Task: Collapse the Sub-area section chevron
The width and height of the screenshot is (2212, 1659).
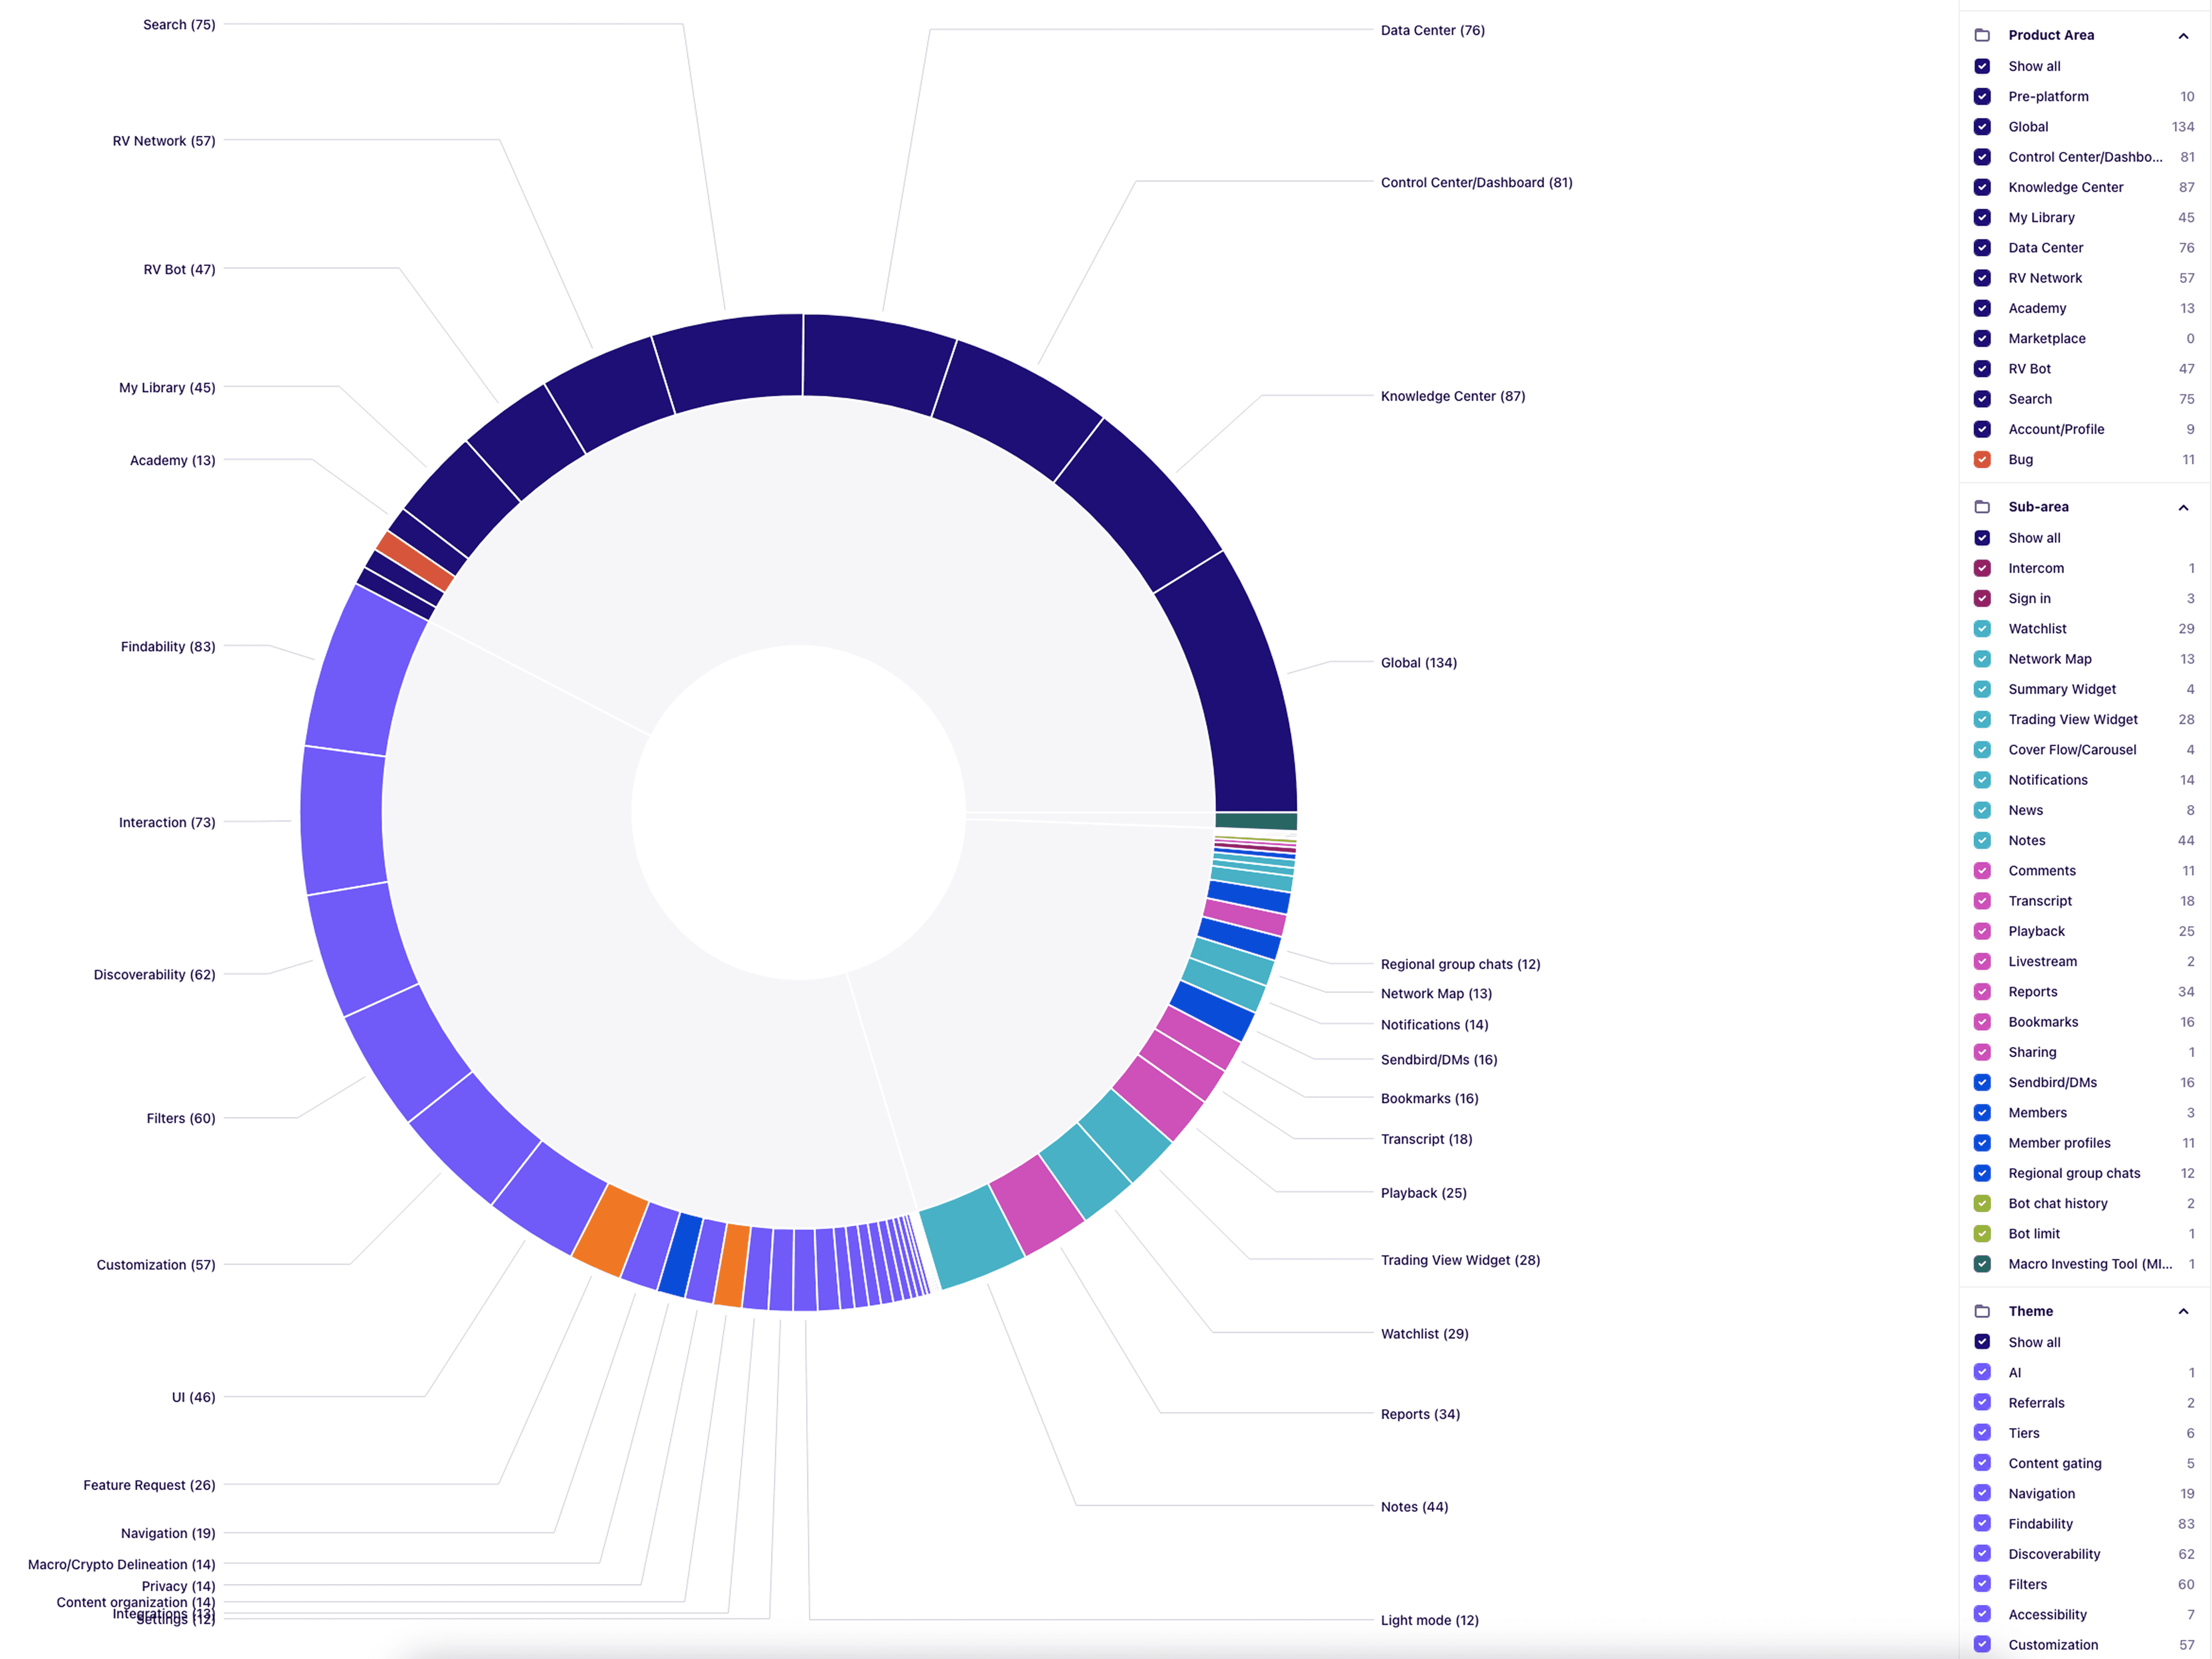Action: point(2183,508)
